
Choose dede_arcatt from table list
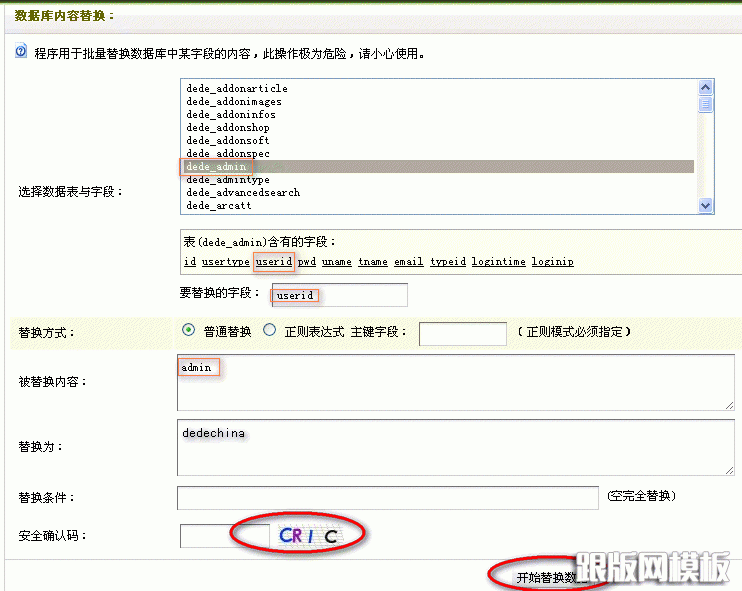(218, 206)
